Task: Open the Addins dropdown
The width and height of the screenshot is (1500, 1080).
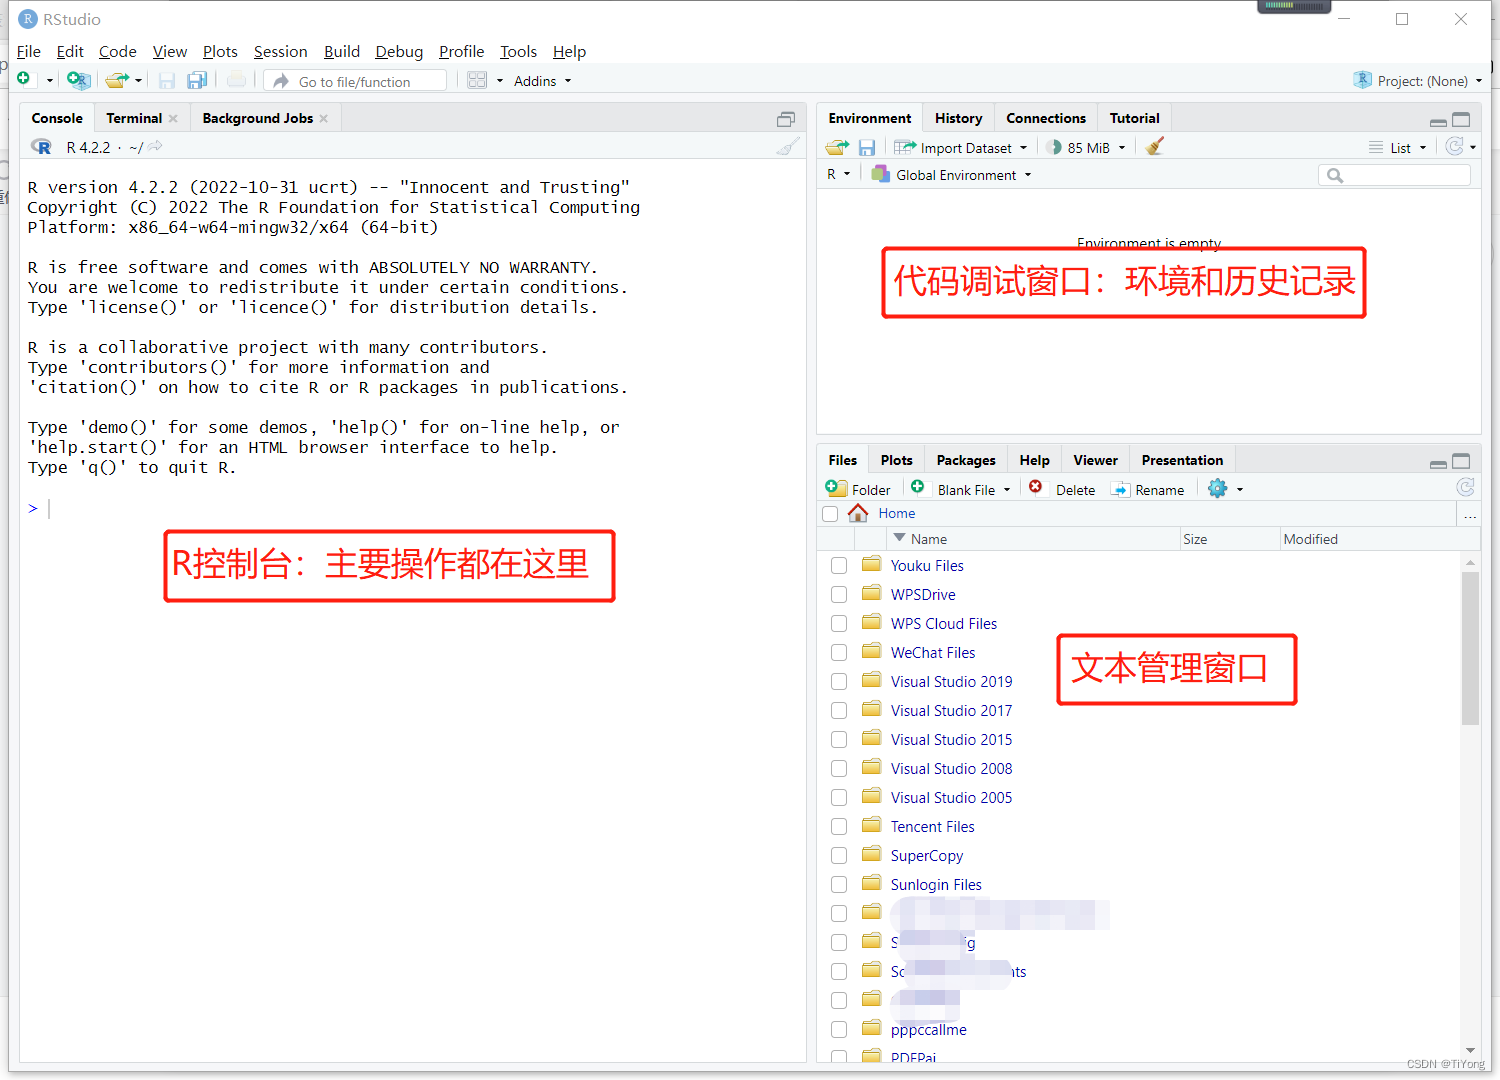Action: pyautogui.click(x=542, y=81)
